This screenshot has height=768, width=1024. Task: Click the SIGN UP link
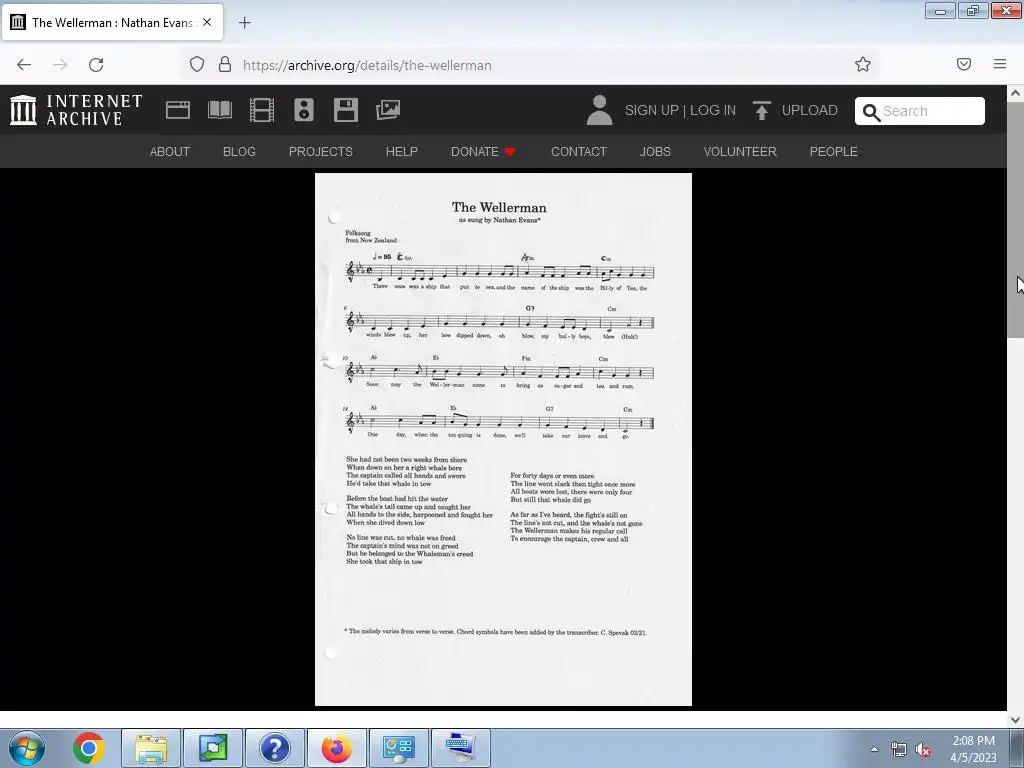pos(652,110)
